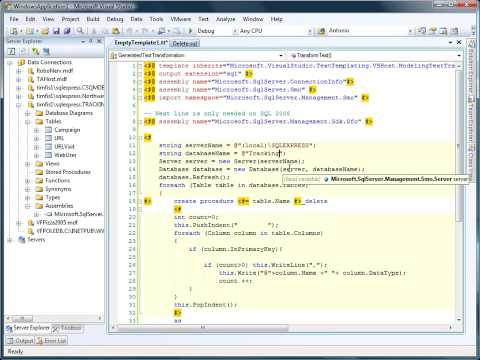Select the WebUser table in tree
The height and width of the screenshot is (360, 480).
click(65, 155)
